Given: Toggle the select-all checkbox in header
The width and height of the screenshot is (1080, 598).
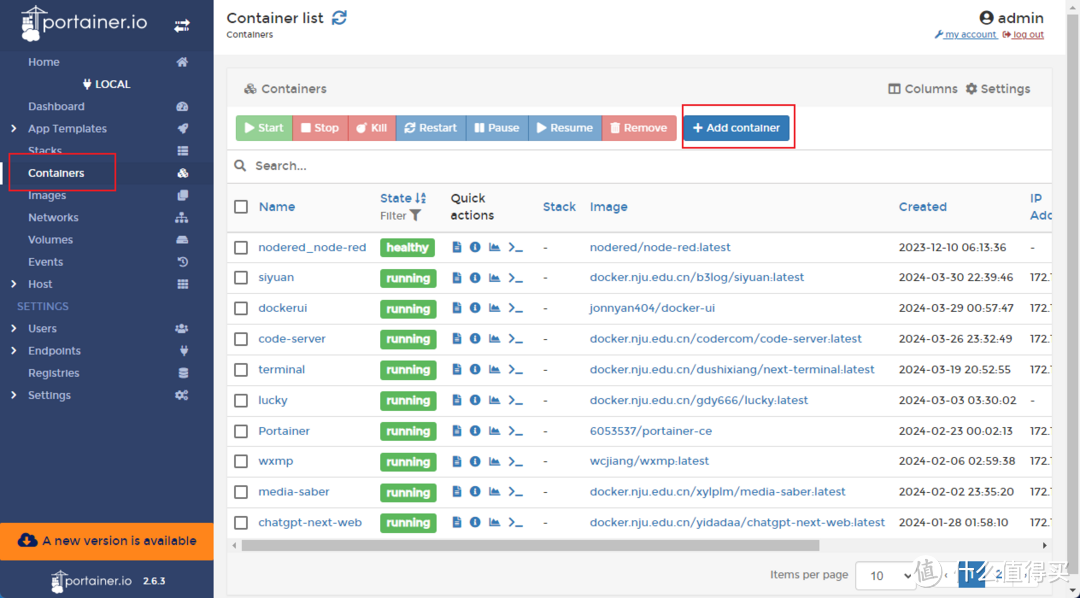Looking at the screenshot, I should [241, 207].
